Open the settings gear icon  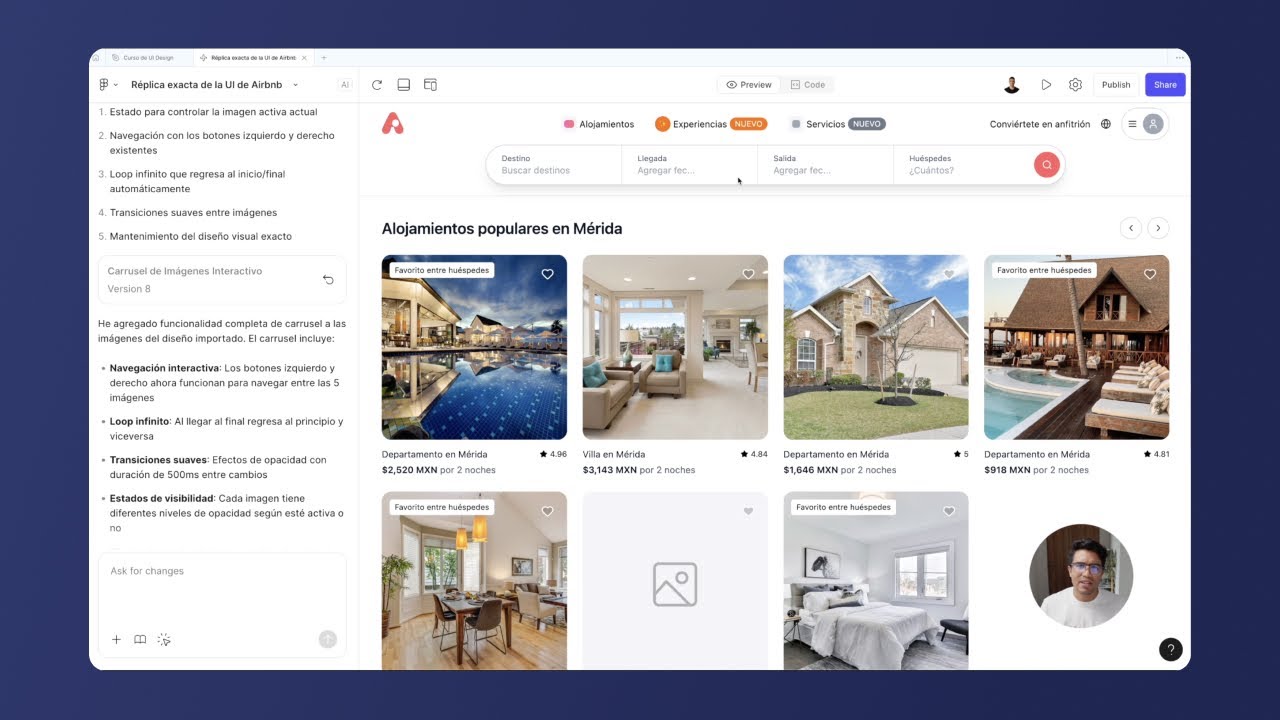point(1075,85)
